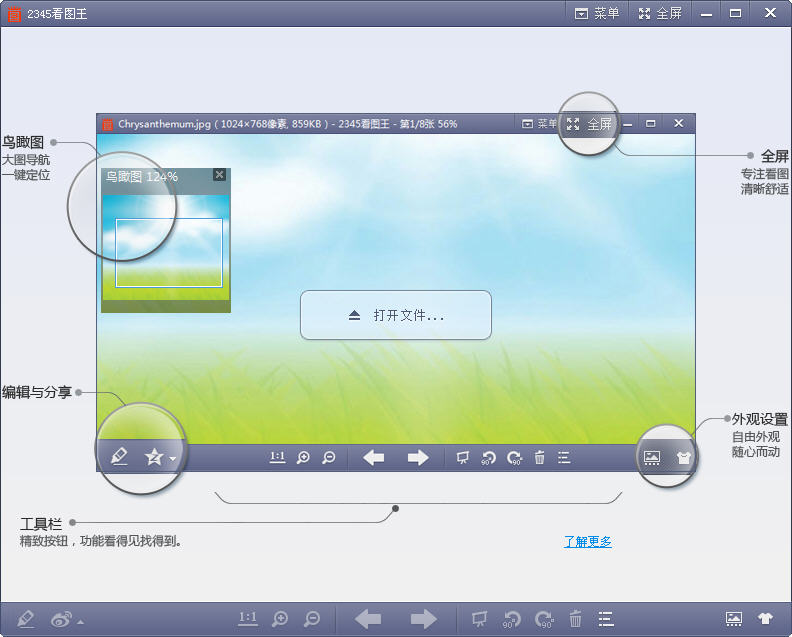Click the 2345看图王 app logo icon
The height and width of the screenshot is (637, 792).
pos(14,14)
